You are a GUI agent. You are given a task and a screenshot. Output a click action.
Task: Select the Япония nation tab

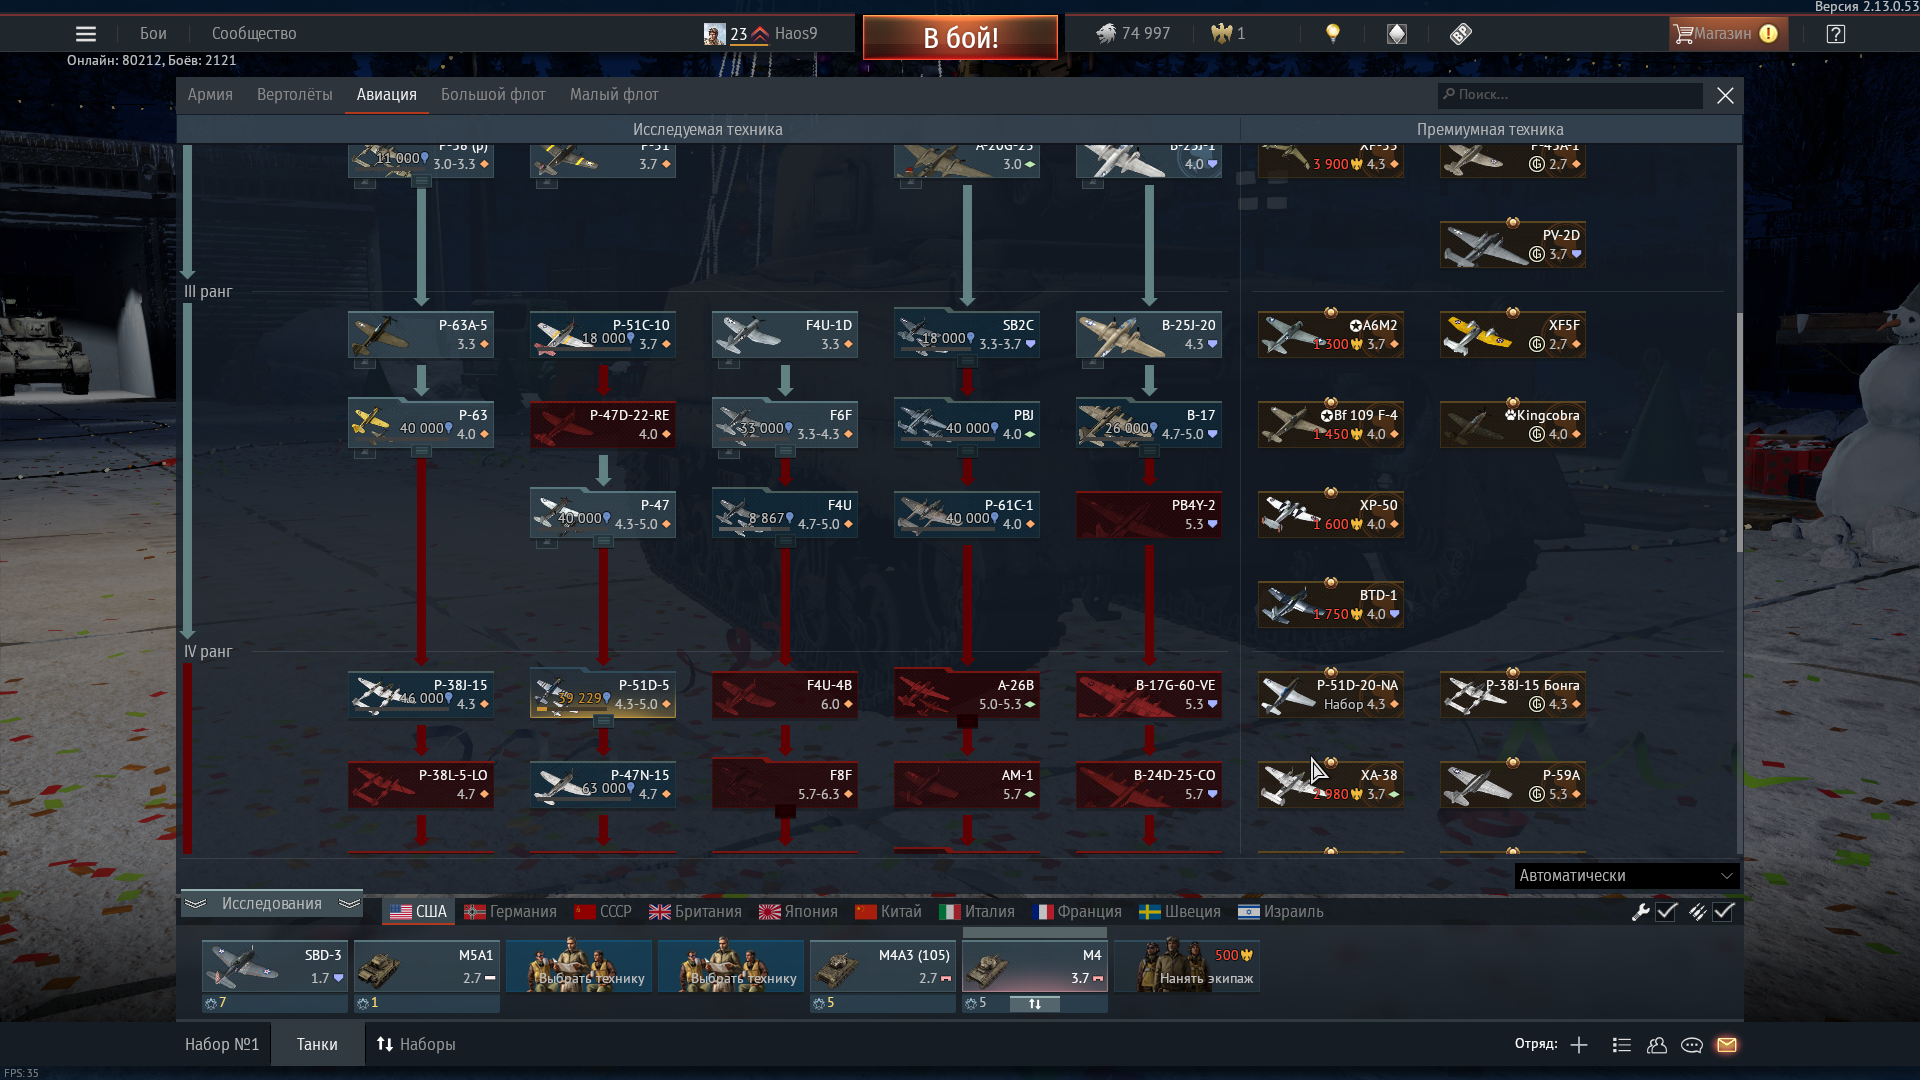[x=798, y=912]
